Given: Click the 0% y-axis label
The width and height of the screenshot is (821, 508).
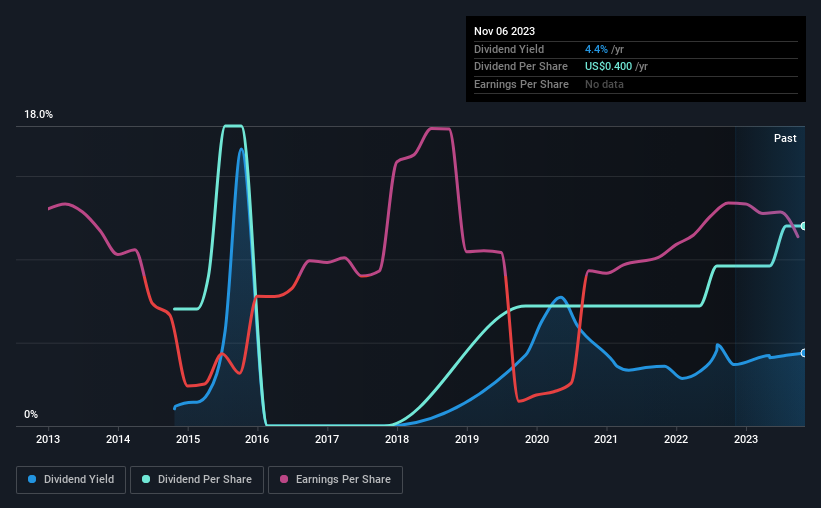Looking at the screenshot, I should [x=31, y=414].
